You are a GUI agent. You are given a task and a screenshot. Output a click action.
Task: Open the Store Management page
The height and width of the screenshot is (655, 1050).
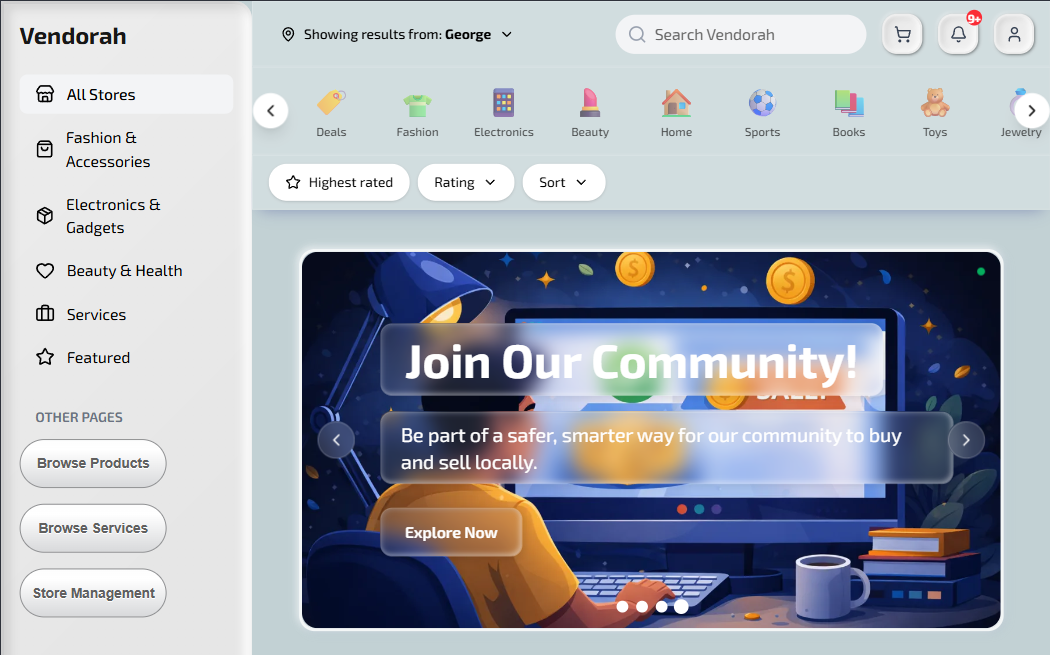click(93, 593)
